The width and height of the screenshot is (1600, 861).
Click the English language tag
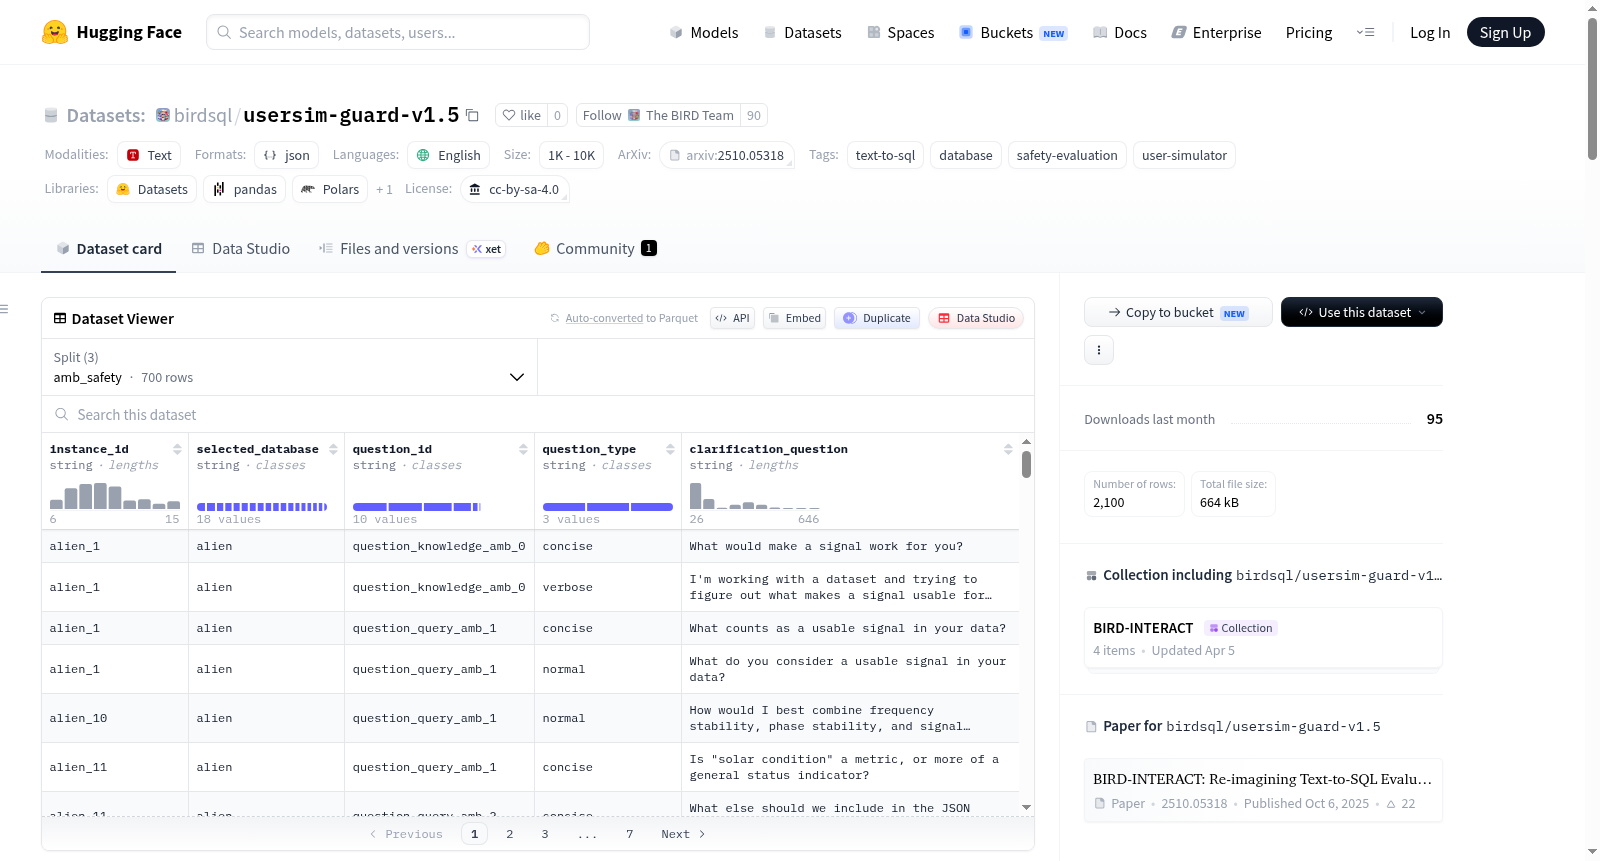click(x=448, y=155)
